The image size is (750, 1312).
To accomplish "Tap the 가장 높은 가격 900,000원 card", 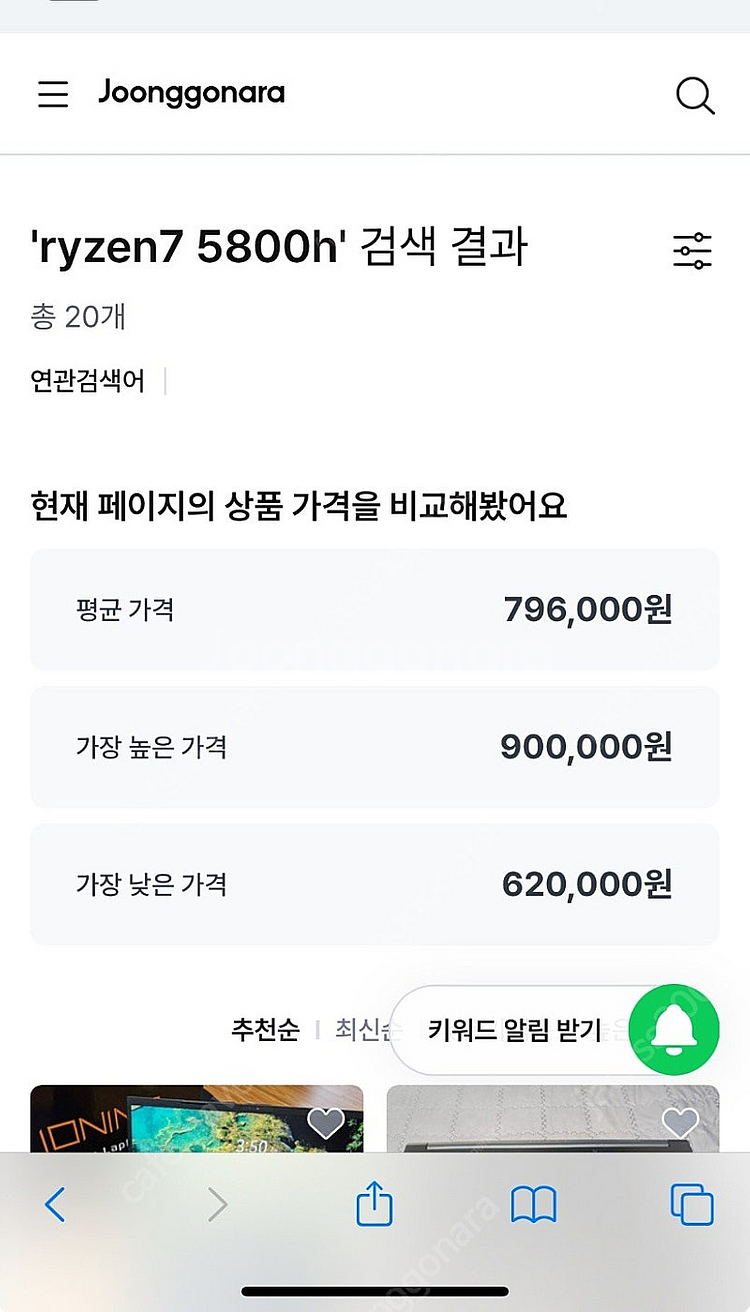I will point(374,747).
